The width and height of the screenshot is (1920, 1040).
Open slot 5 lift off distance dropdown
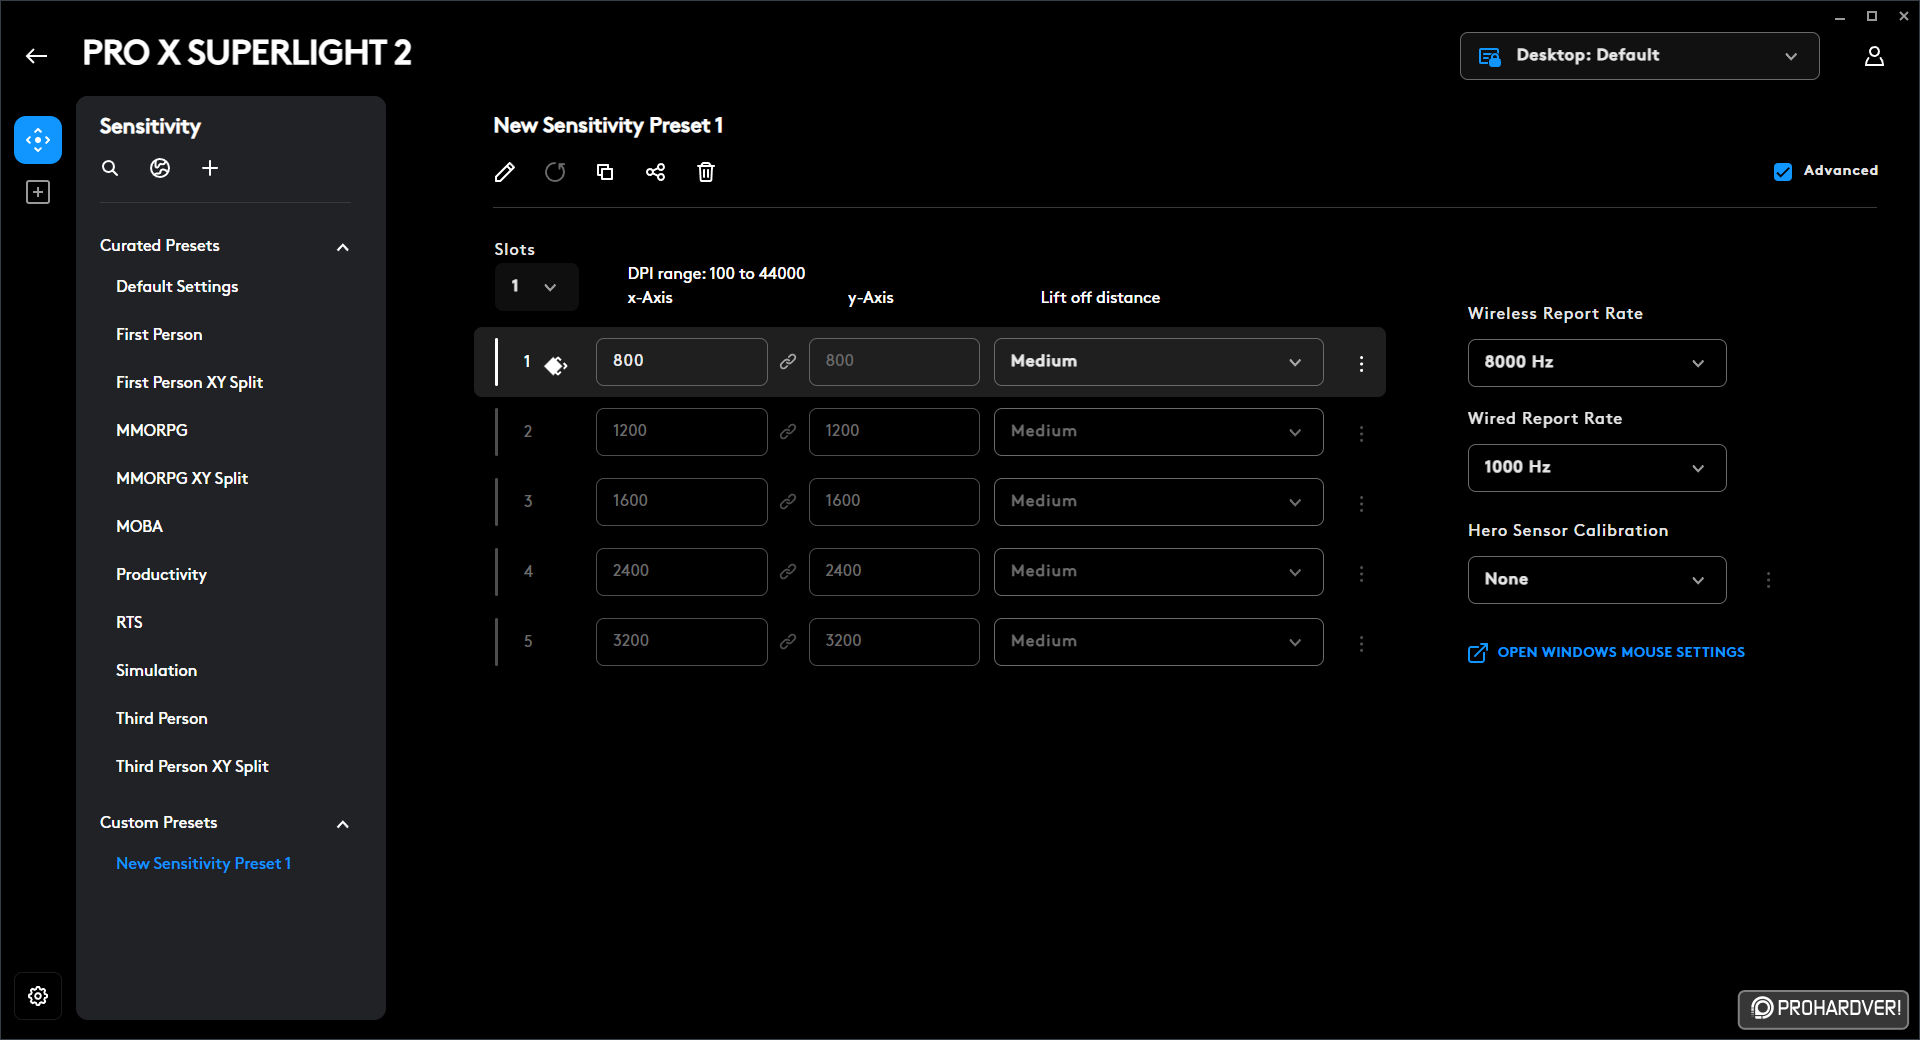coord(1158,642)
